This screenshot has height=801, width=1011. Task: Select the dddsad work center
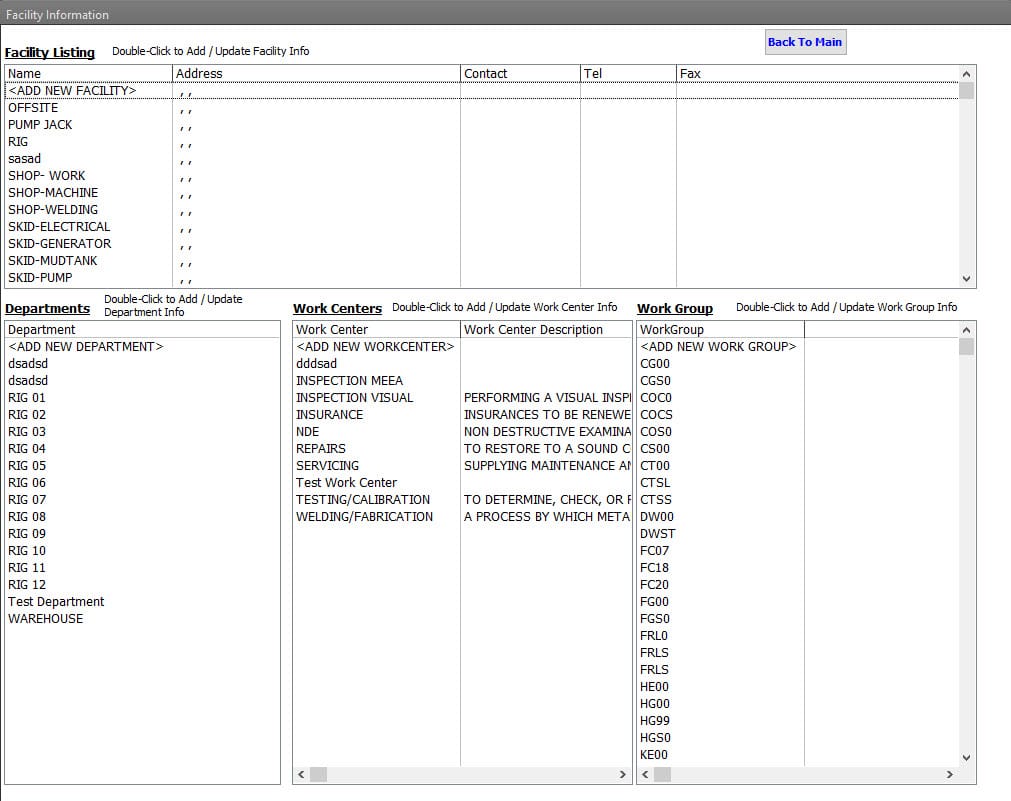coord(462,364)
